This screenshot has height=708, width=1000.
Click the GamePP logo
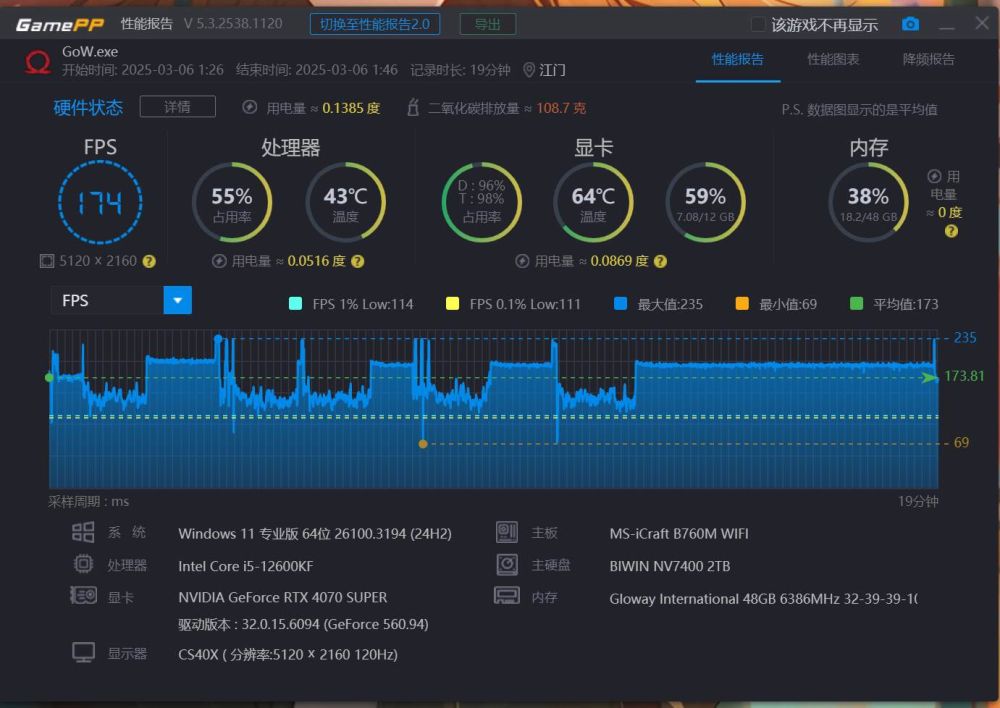60,24
